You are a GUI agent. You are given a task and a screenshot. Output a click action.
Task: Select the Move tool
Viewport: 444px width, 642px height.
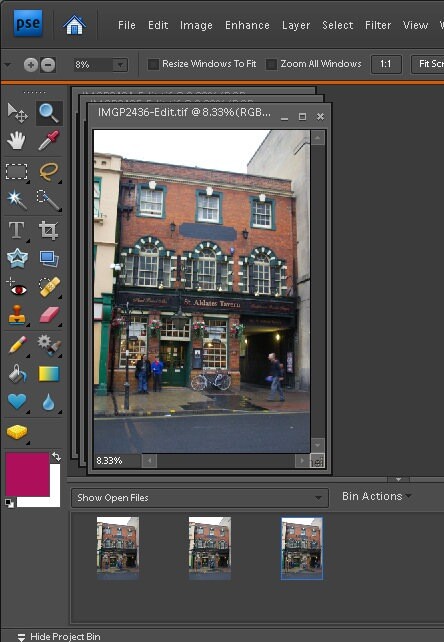click(17, 113)
